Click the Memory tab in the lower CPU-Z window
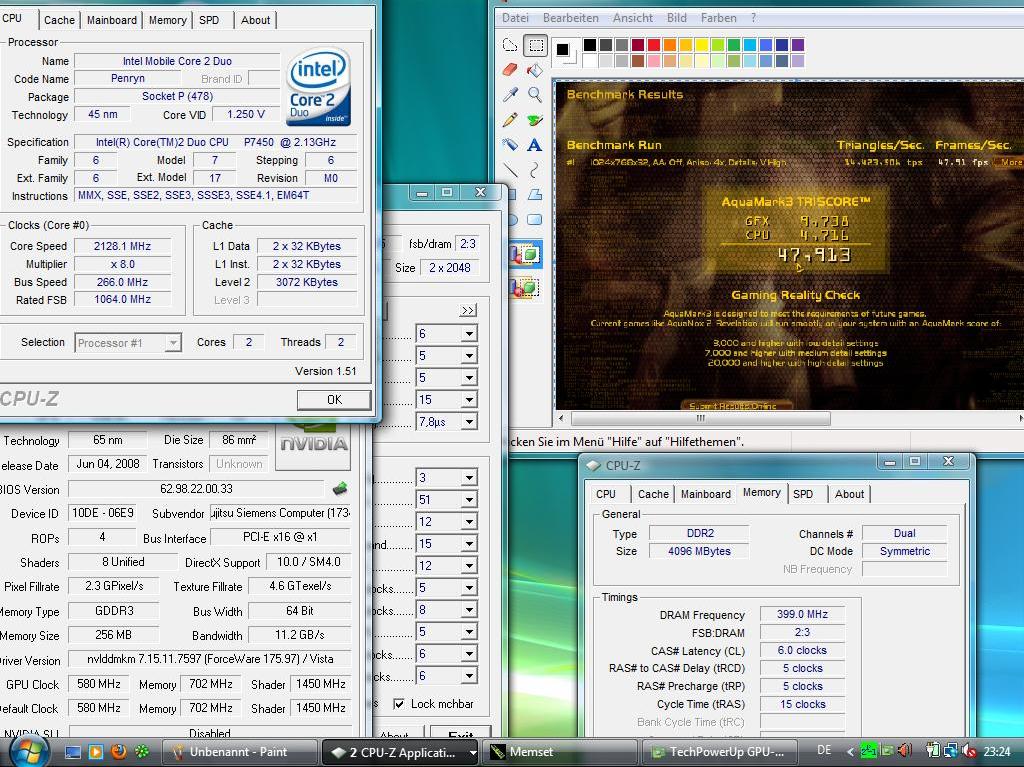1024x767 pixels. 761,493
